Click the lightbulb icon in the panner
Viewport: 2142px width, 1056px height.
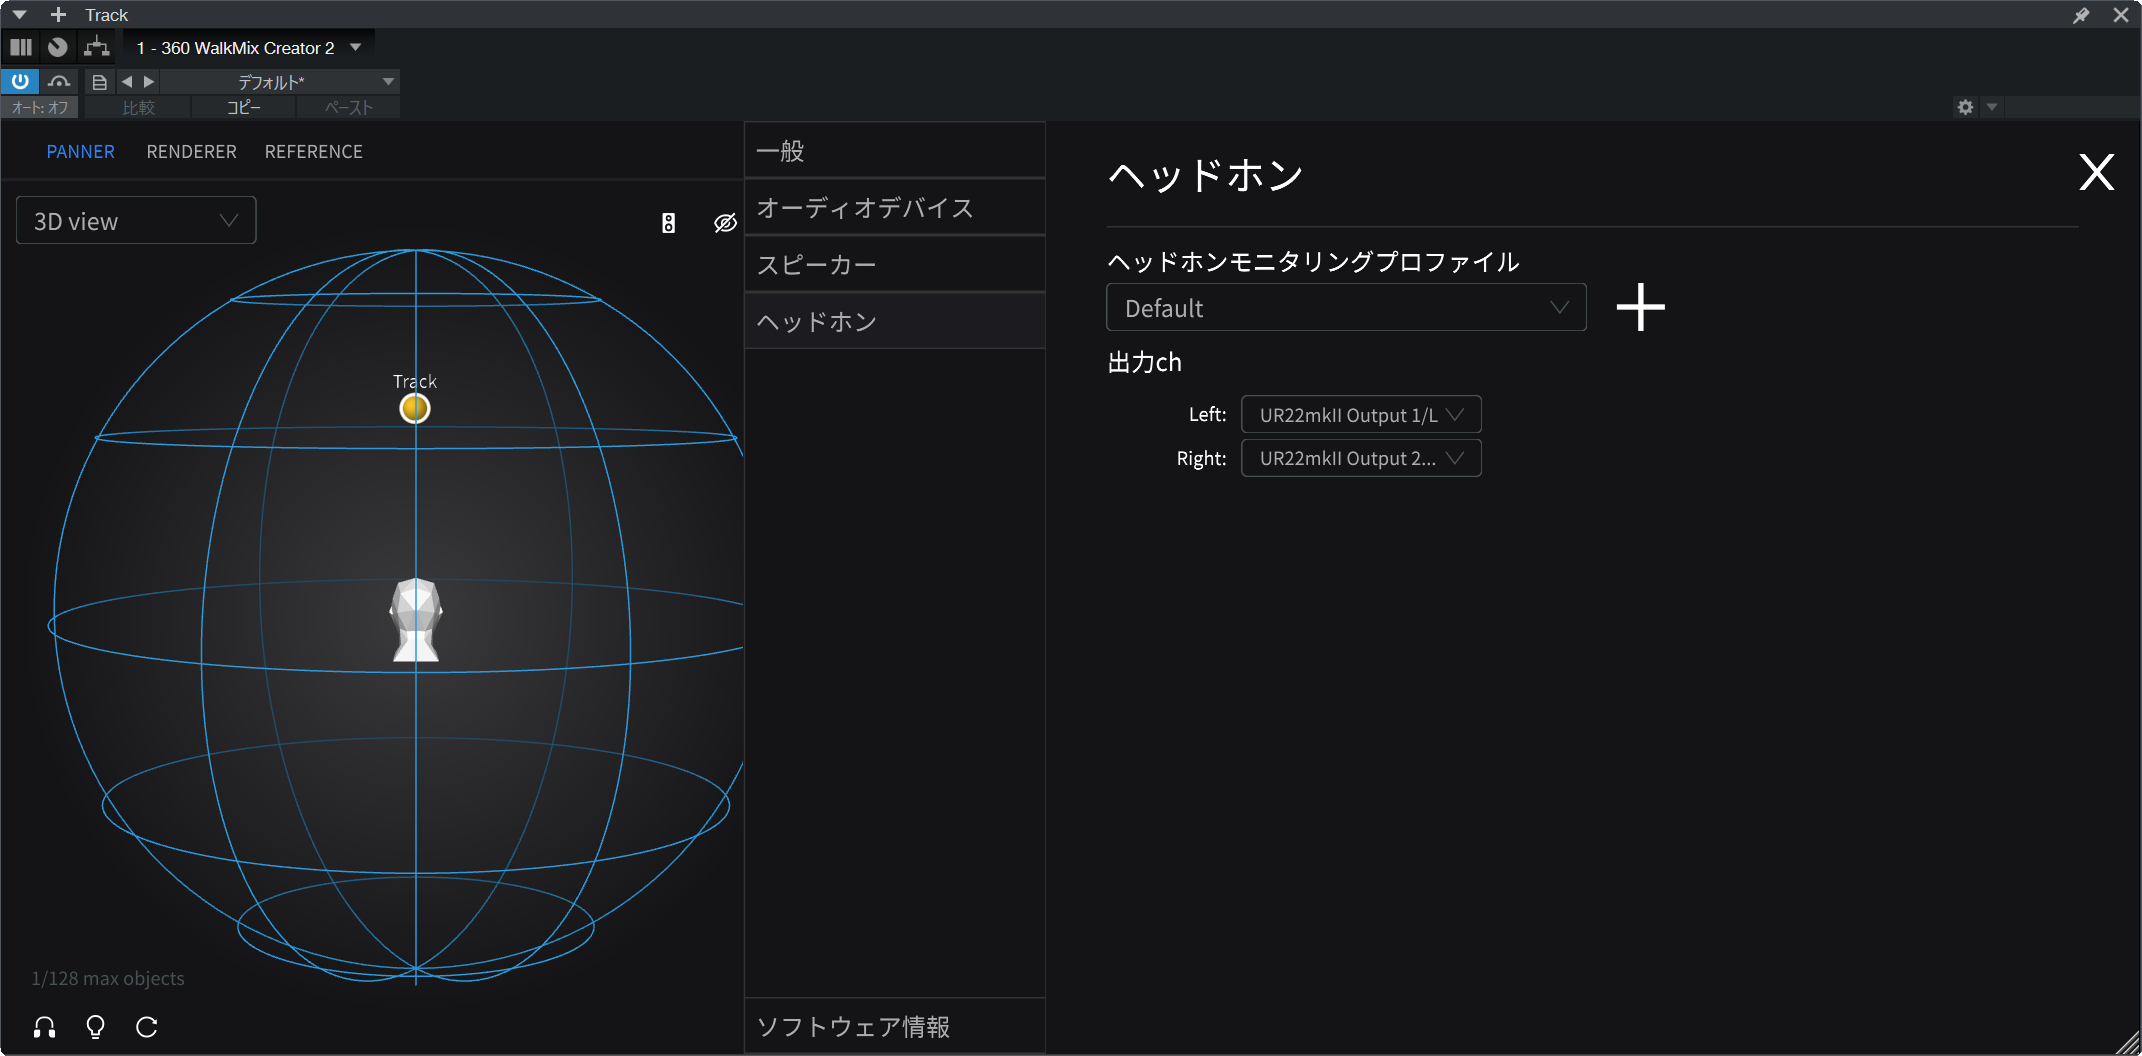click(x=96, y=1027)
